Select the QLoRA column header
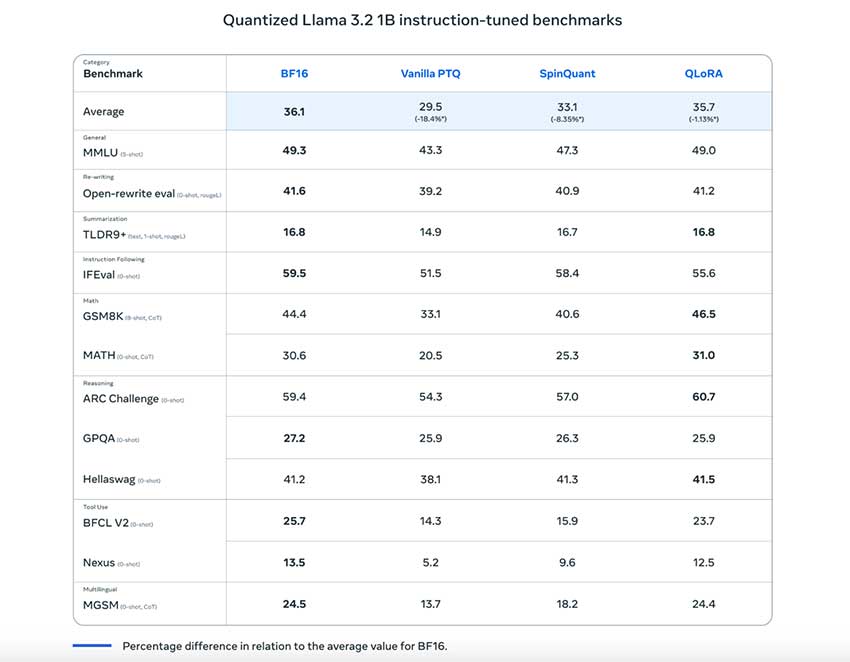The height and width of the screenshot is (662, 850). click(703, 73)
